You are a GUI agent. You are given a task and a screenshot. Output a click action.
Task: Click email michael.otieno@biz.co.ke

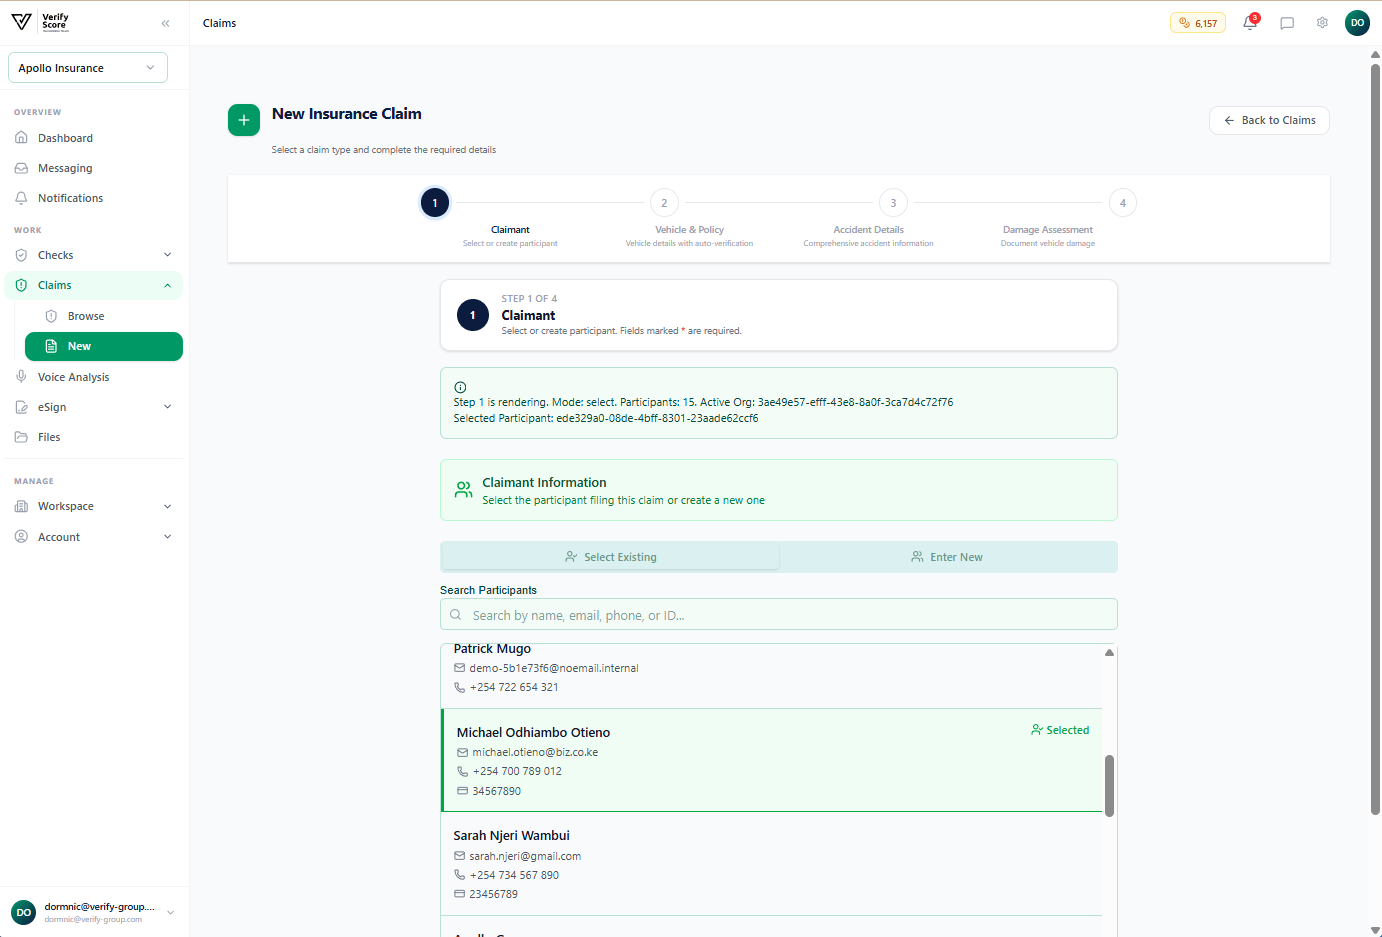[535, 752]
